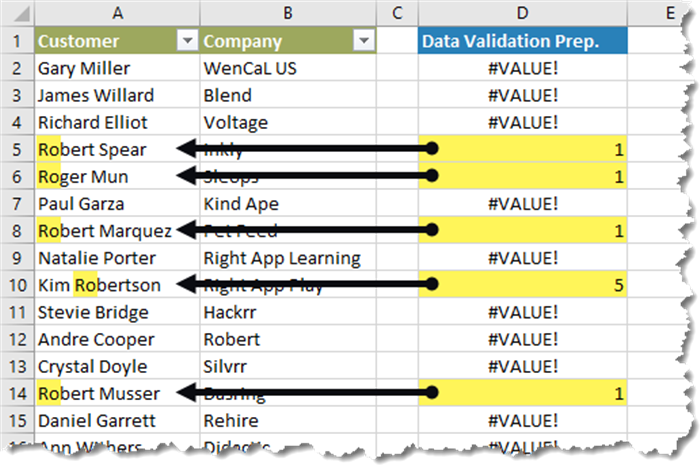Click the row 5 header
Image resolution: width=700 pixels, height=465 pixels.
(x=17, y=149)
